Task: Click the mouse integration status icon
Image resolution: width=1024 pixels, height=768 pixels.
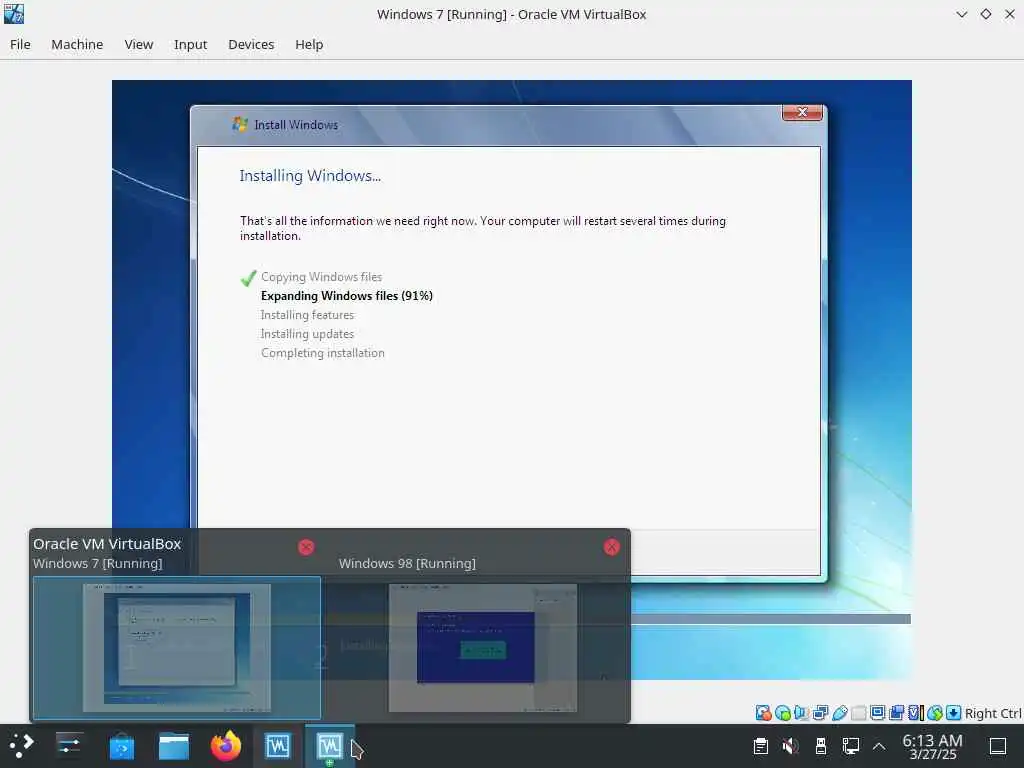Action: [x=935, y=713]
